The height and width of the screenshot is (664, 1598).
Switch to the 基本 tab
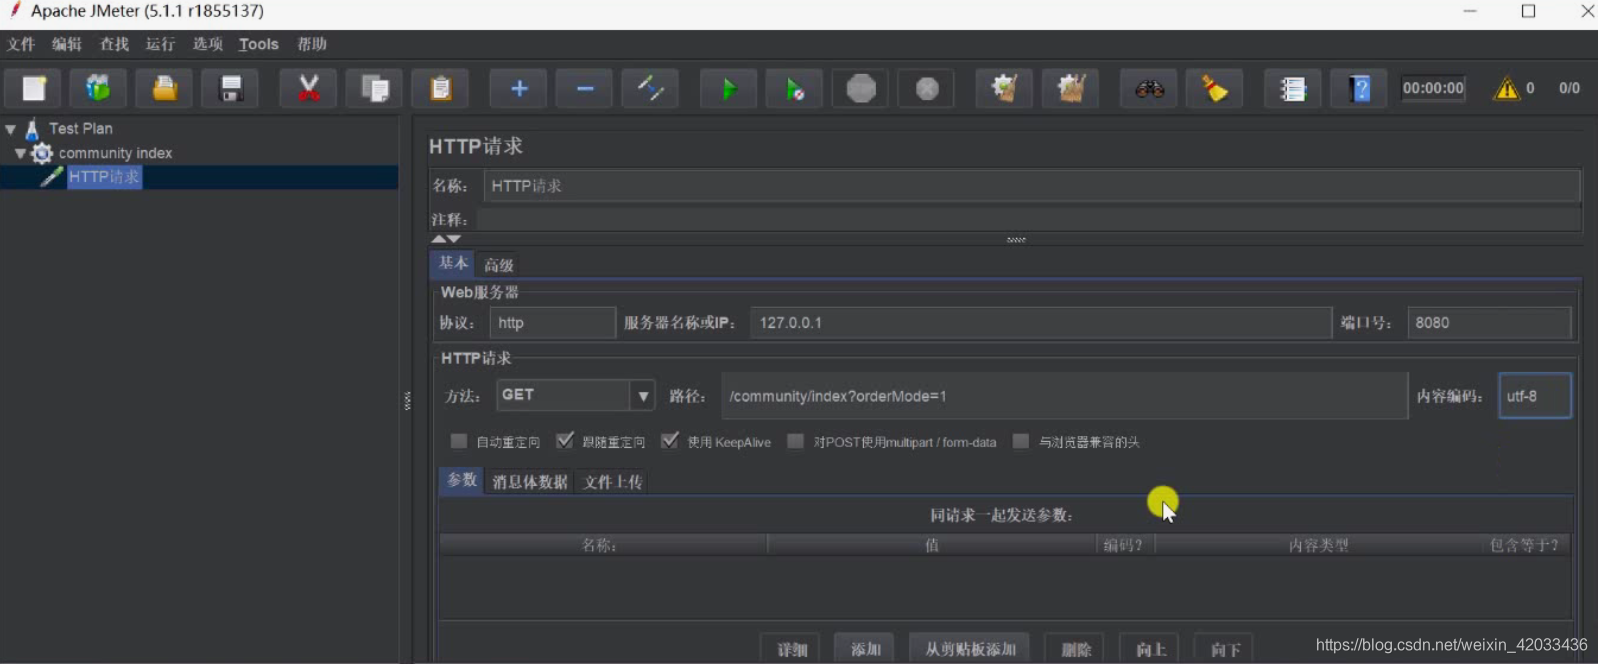(x=452, y=263)
